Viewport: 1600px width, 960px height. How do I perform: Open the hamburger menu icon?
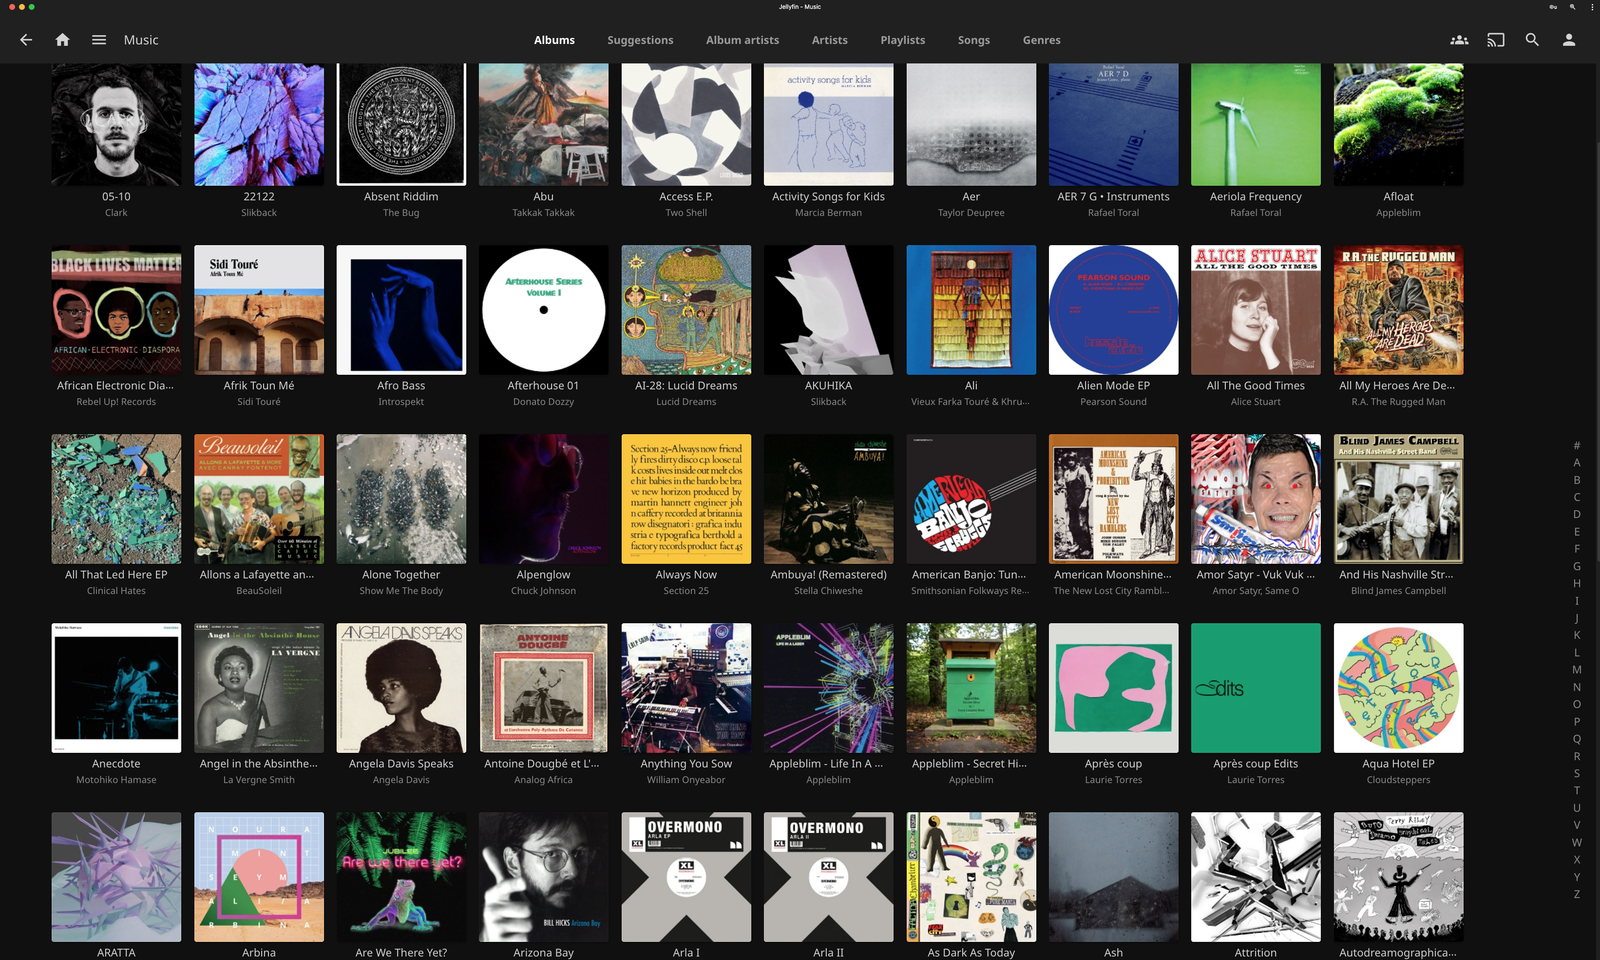point(99,40)
